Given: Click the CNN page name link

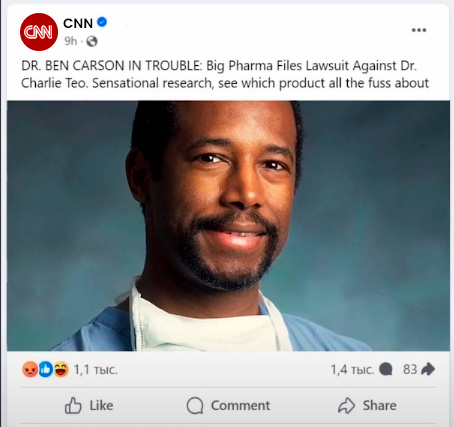Looking at the screenshot, I should tap(78, 23).
